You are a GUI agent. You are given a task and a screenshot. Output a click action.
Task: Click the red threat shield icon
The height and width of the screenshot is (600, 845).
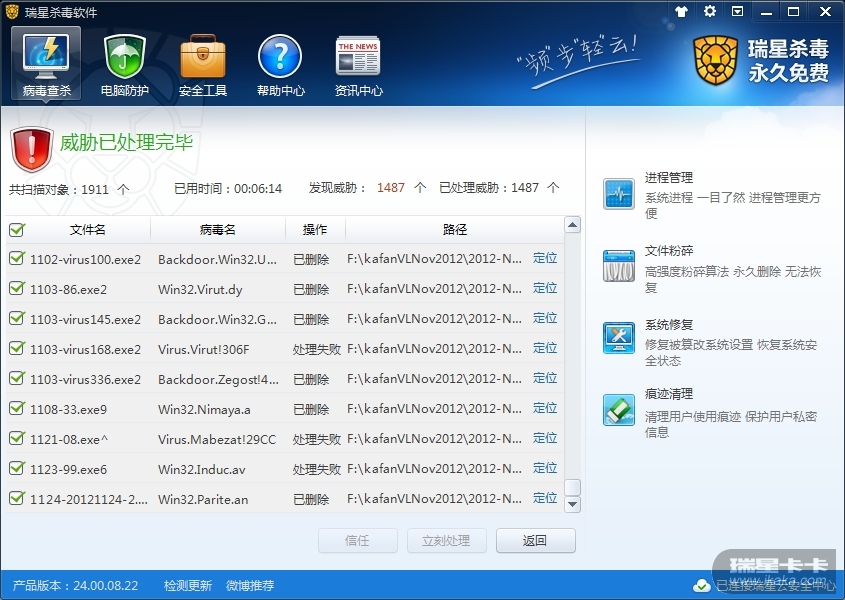pyautogui.click(x=31, y=149)
